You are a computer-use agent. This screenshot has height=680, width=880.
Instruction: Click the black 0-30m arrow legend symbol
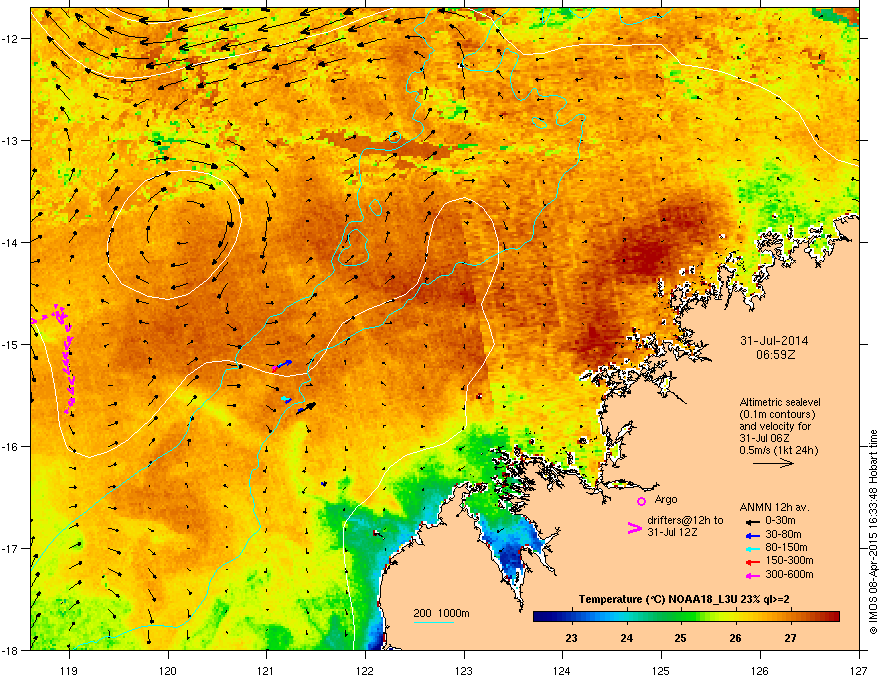753,522
